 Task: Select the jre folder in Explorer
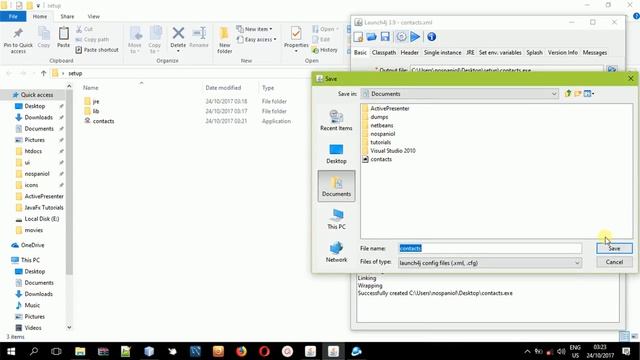(96, 101)
